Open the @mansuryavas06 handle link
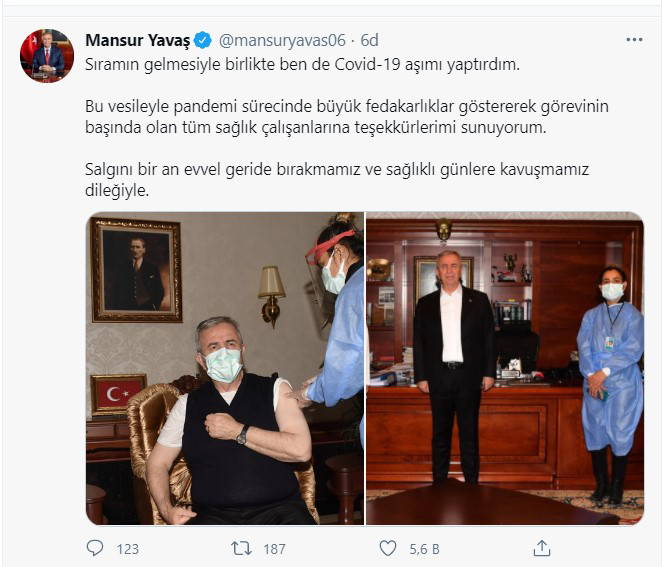 point(282,41)
